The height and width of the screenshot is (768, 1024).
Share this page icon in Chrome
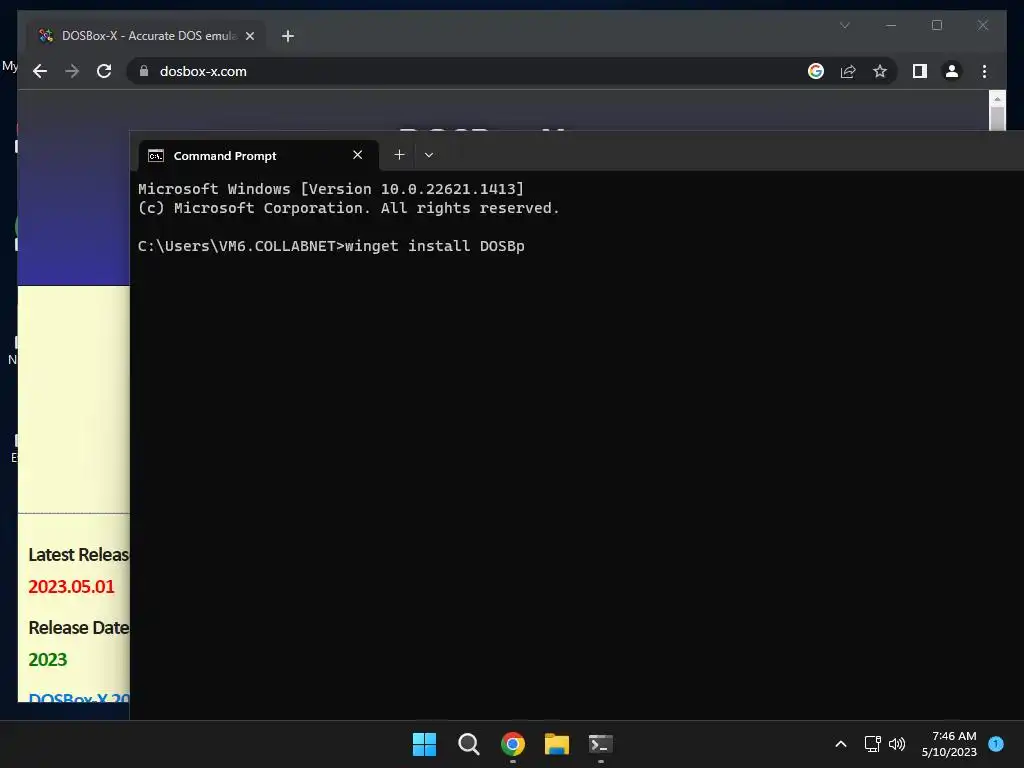click(x=848, y=71)
